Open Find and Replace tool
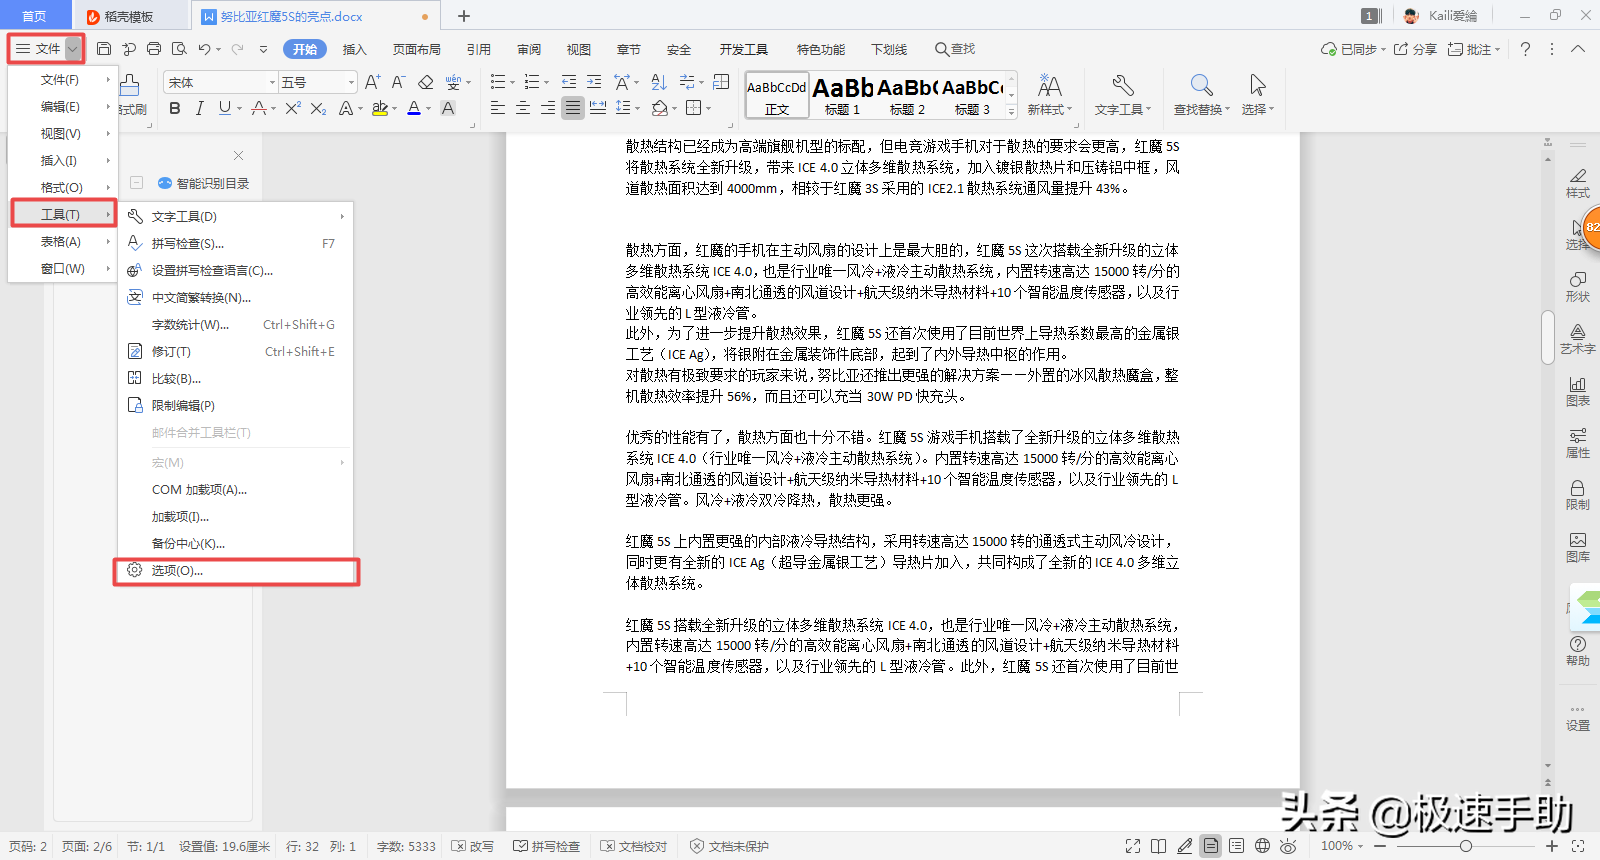This screenshot has width=1600, height=860. point(1202,95)
